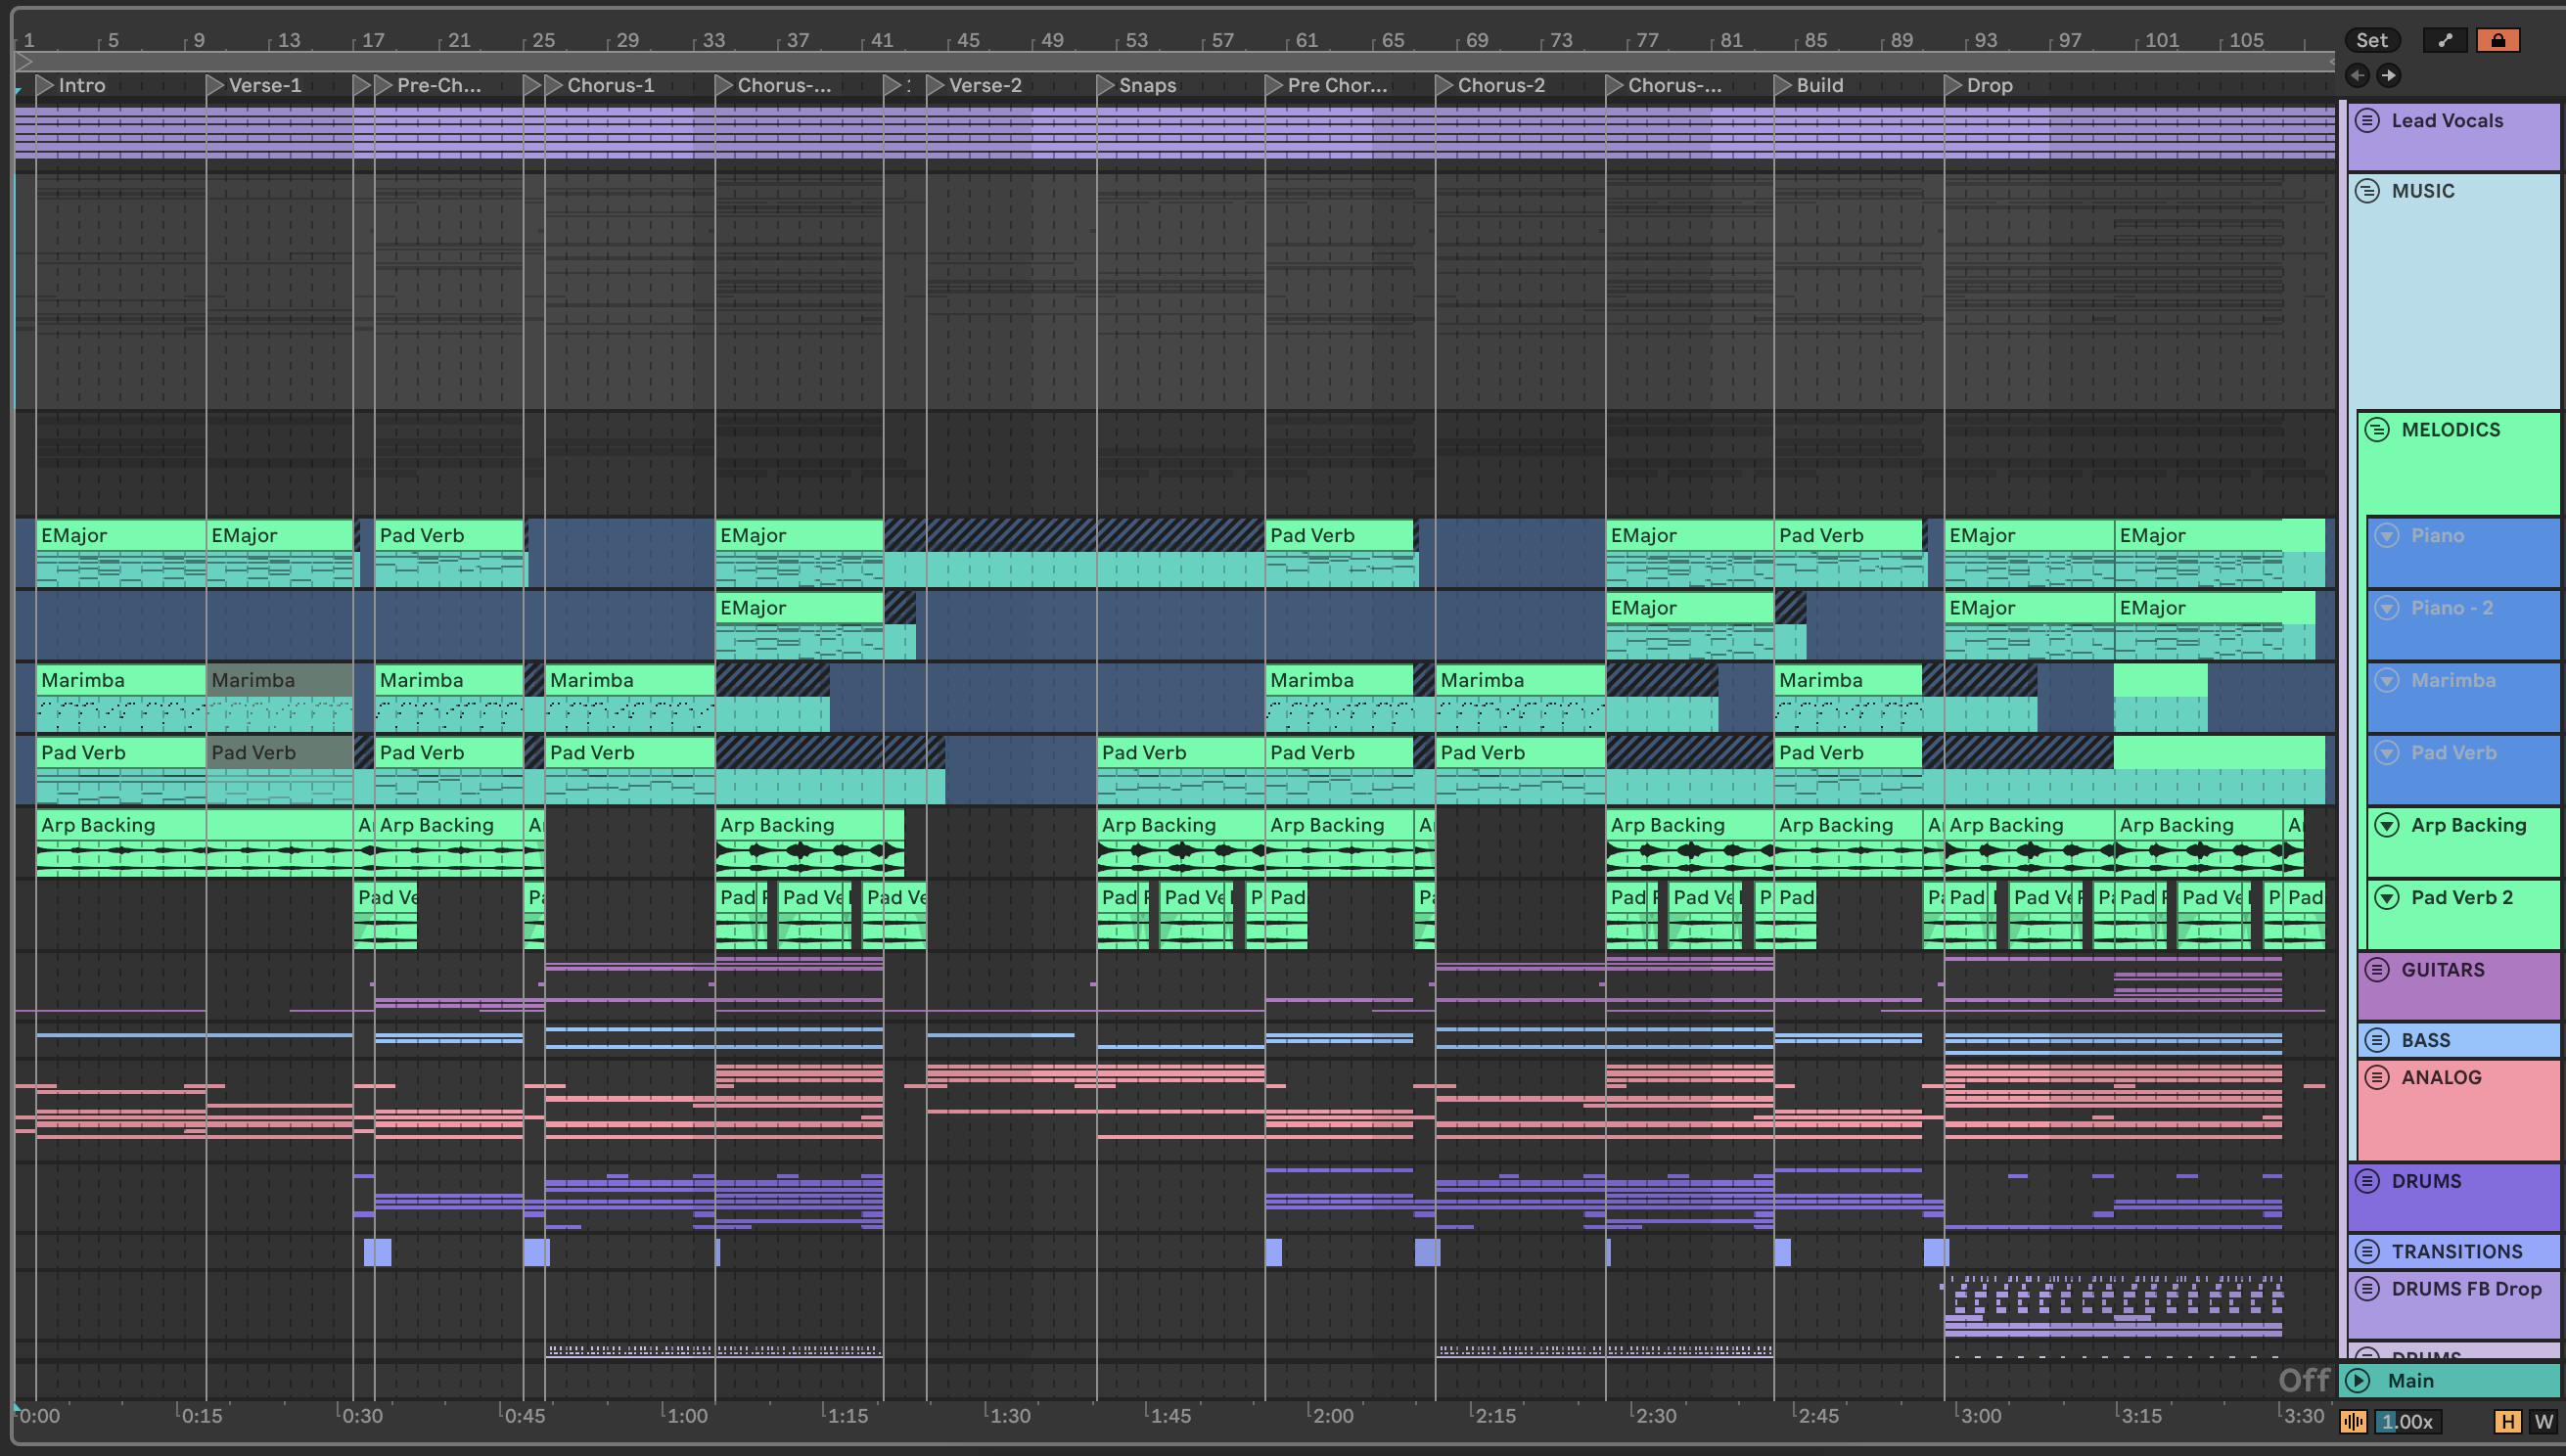Click the 2:45 mark on the time ruler
2566x1456 pixels.
pyautogui.click(x=1818, y=1416)
